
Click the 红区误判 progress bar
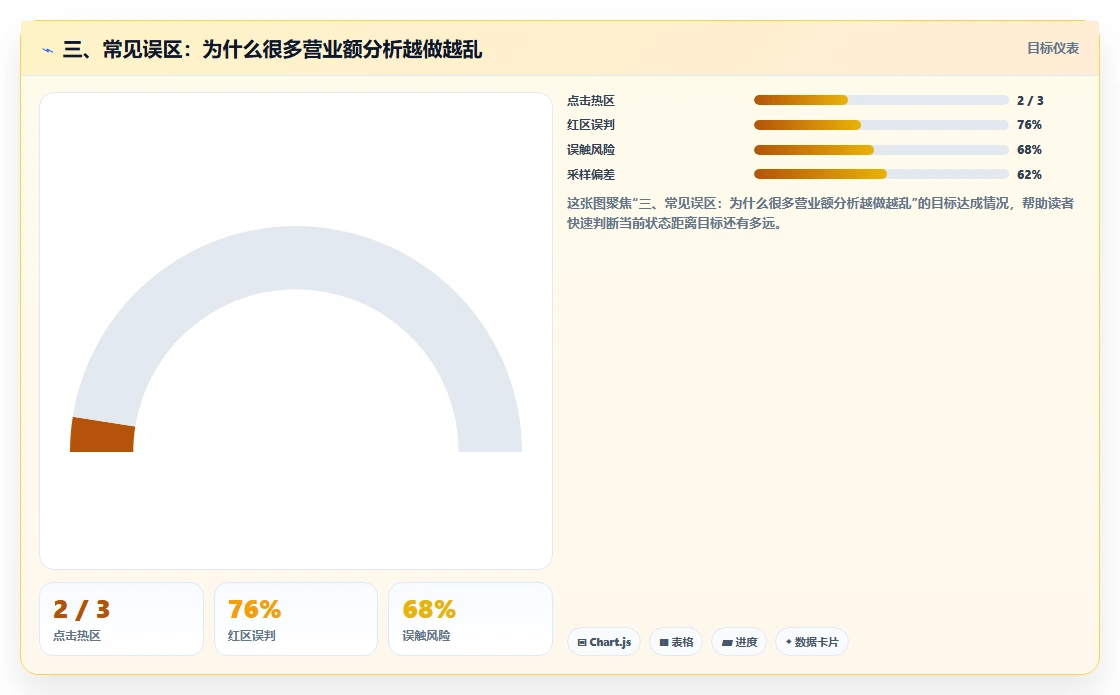(x=881, y=125)
